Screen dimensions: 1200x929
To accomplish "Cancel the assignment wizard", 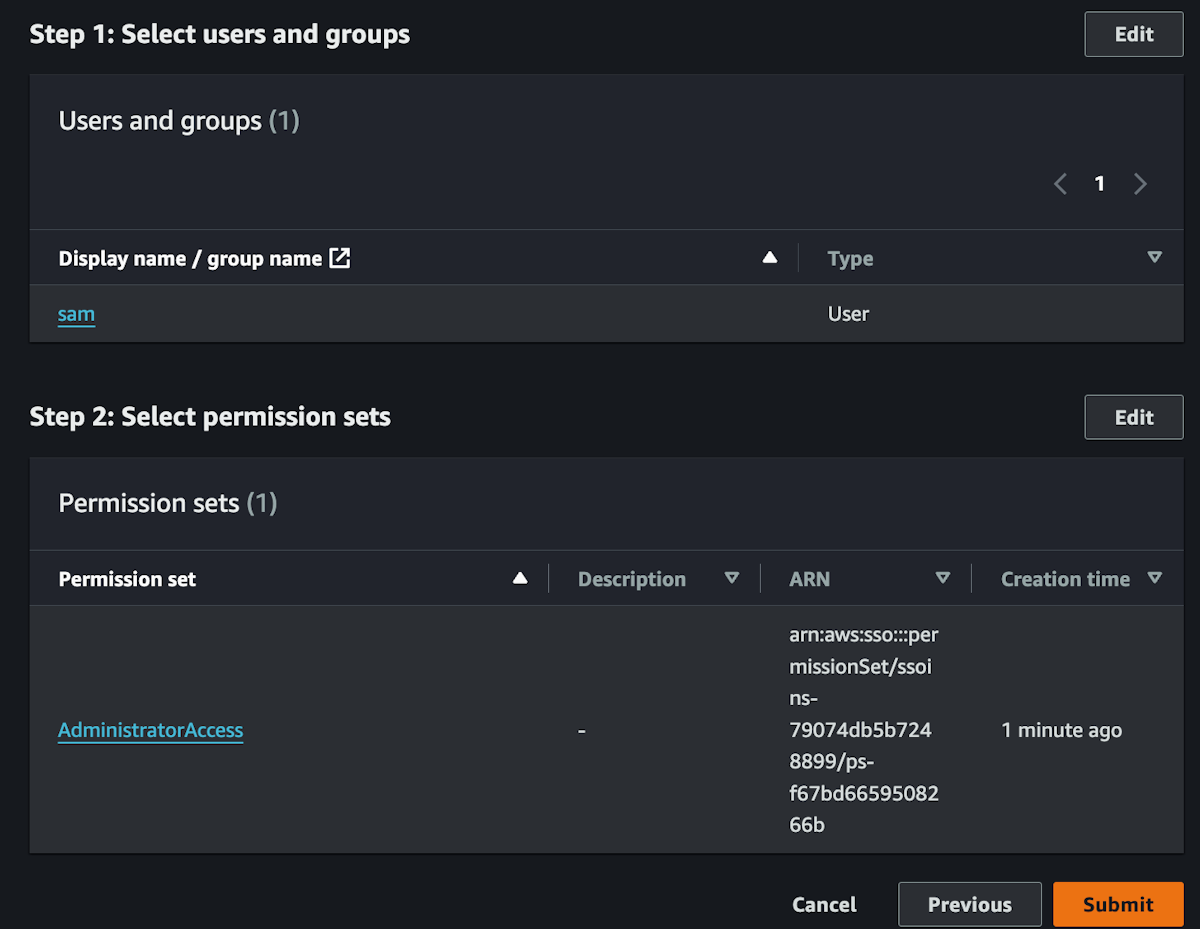I will pos(824,904).
